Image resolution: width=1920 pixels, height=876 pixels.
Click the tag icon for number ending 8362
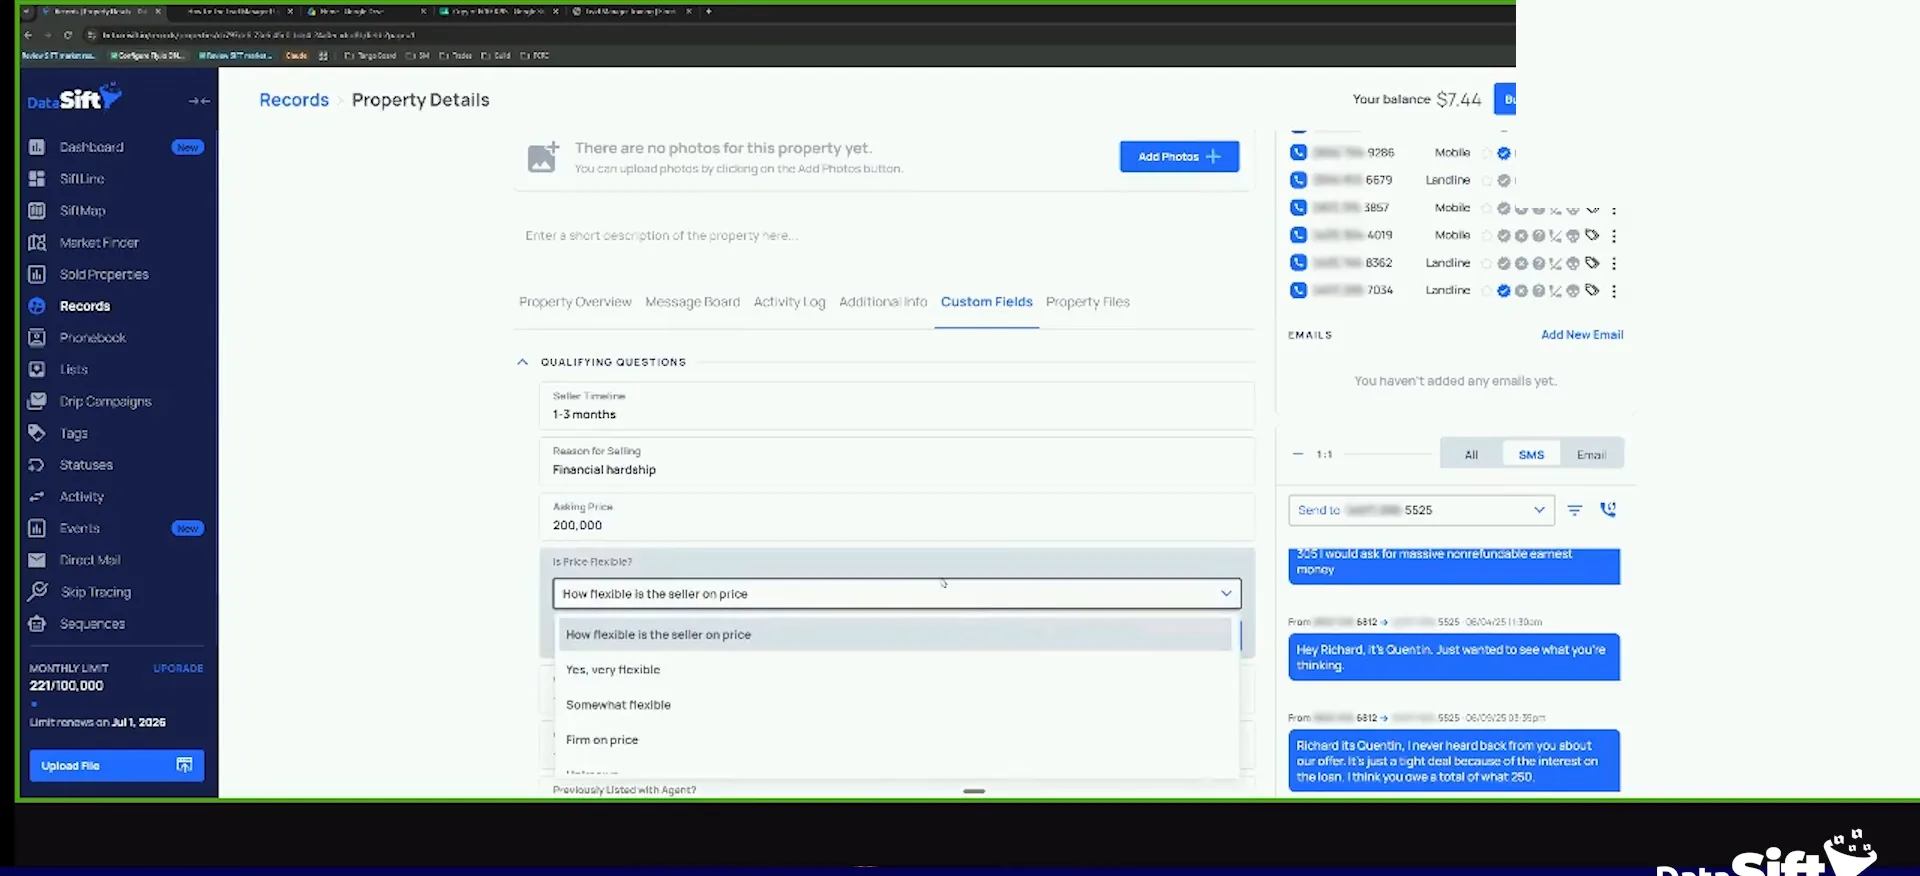(1592, 263)
